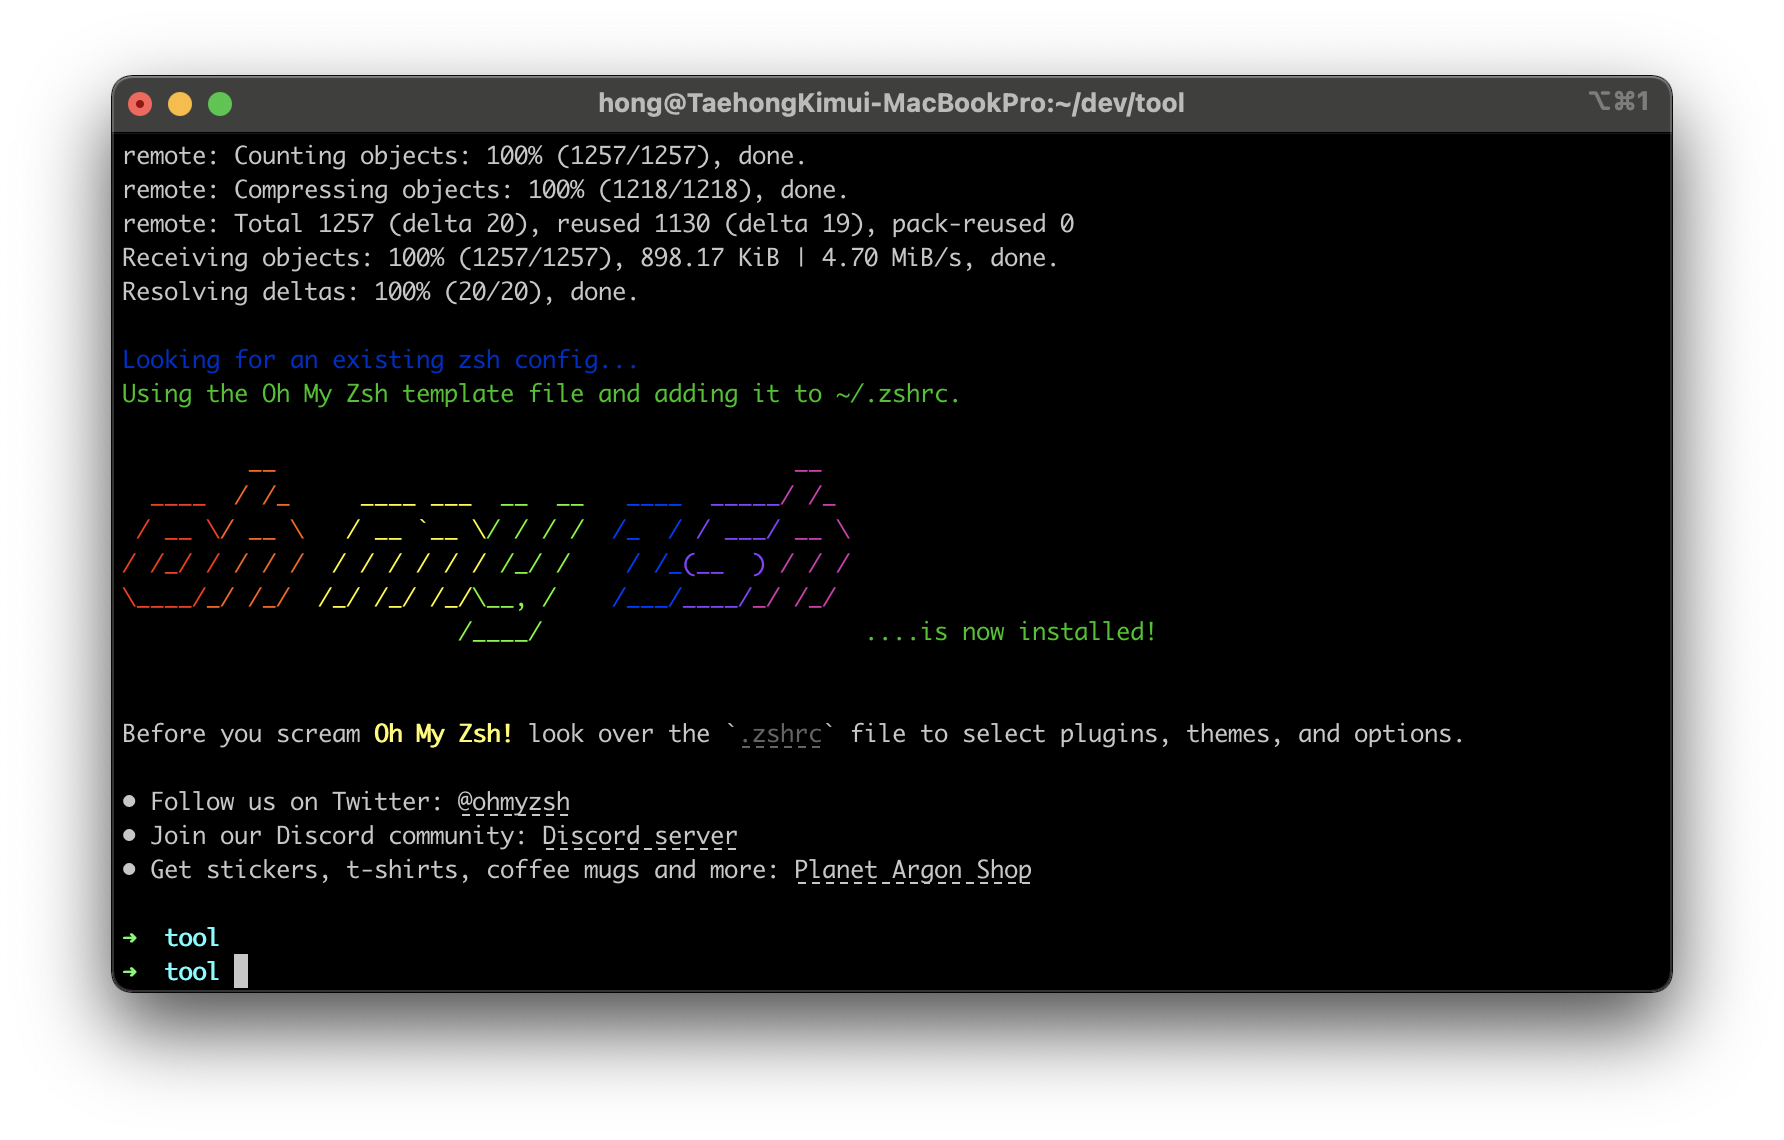The image size is (1784, 1140).
Task: Maximize the terminal with the green button
Action: coord(220,104)
